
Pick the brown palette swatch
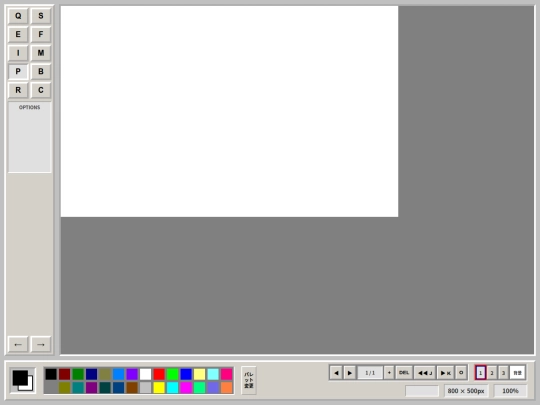tap(132, 387)
